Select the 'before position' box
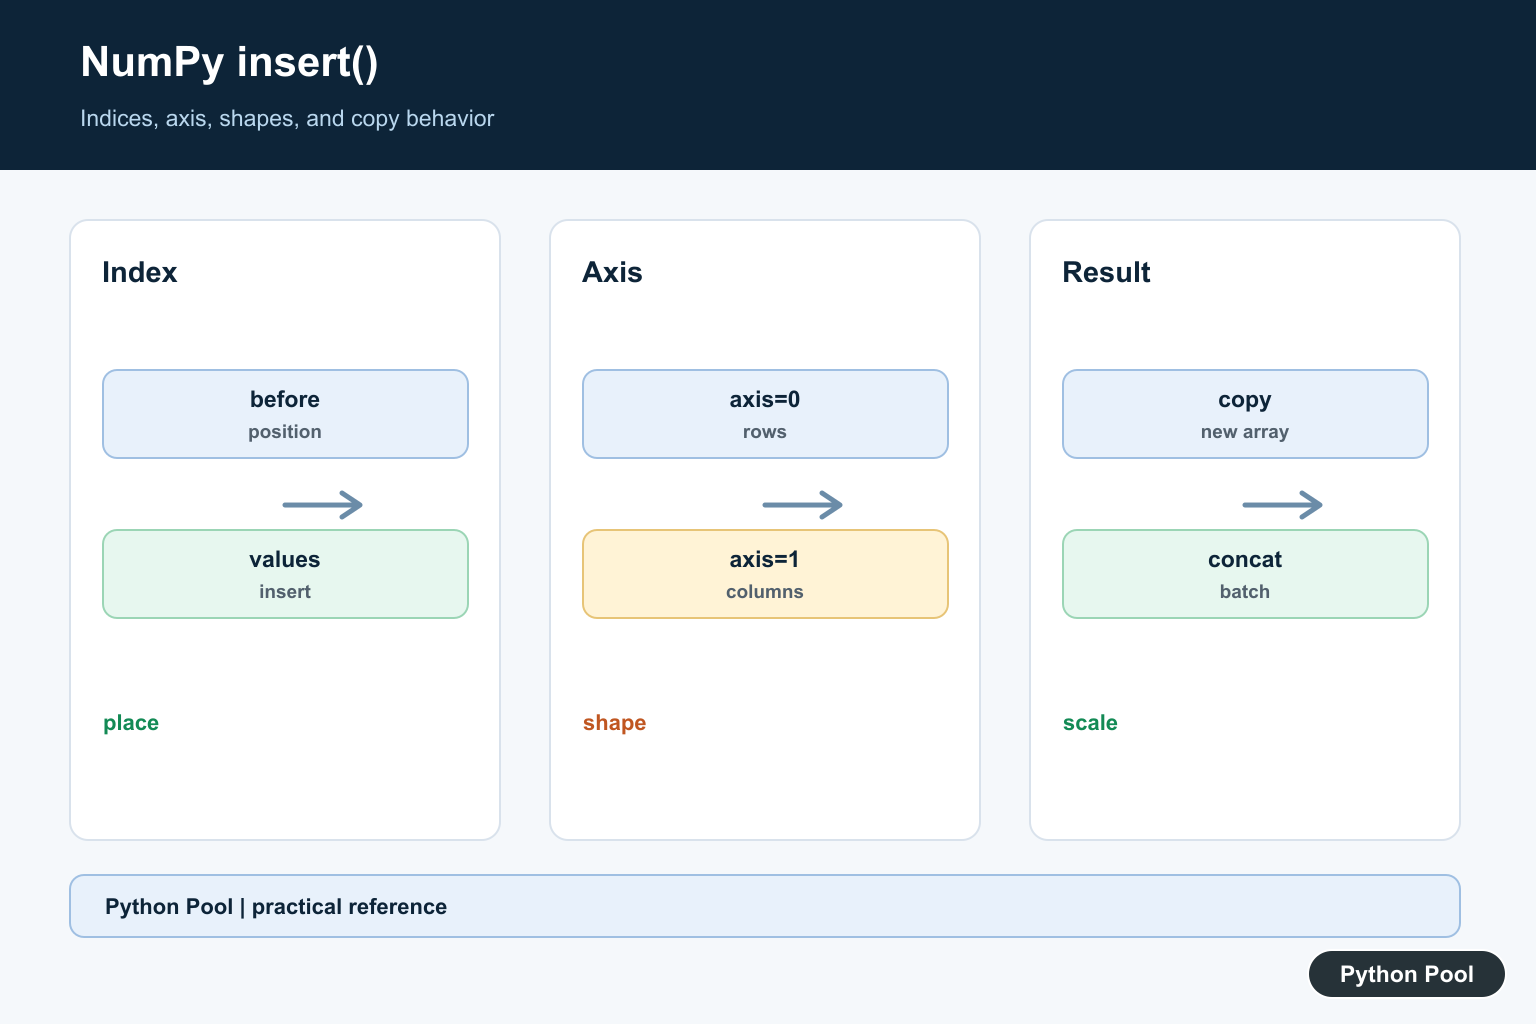1536x1024 pixels. (285, 414)
